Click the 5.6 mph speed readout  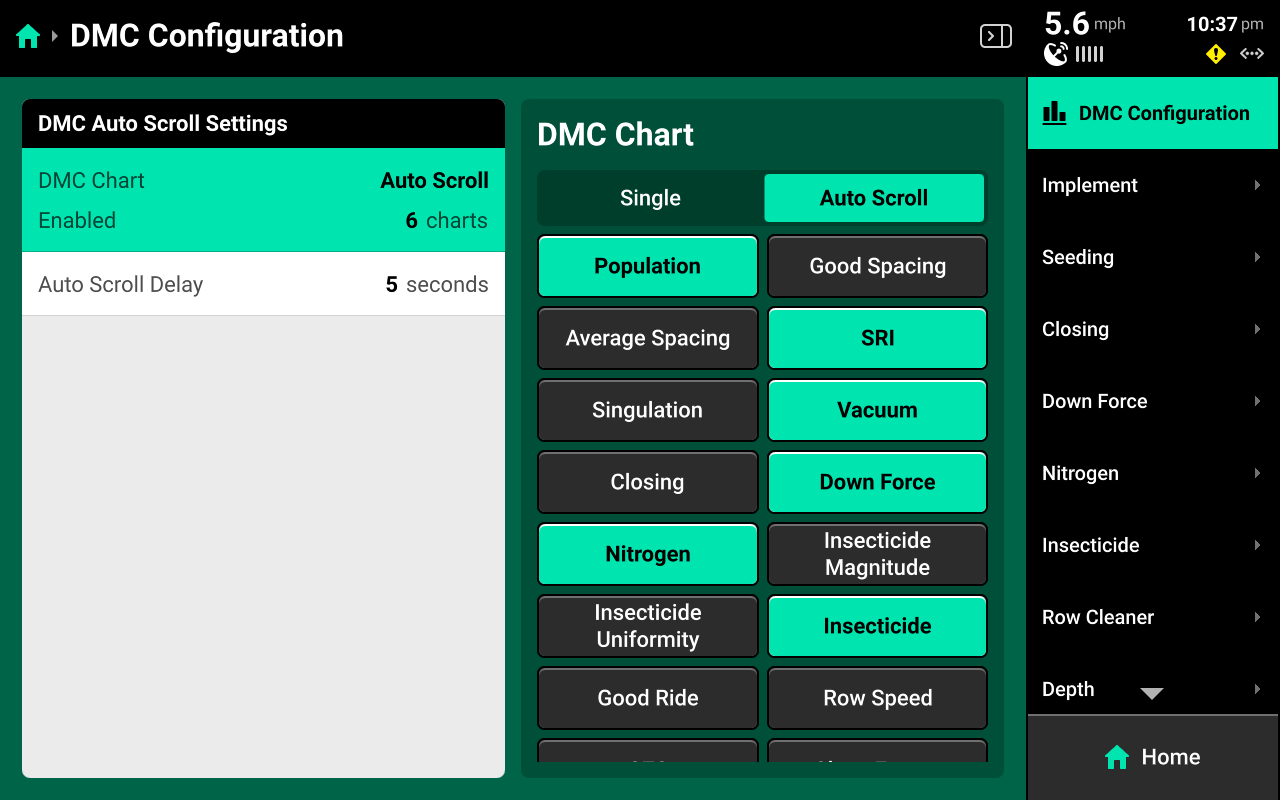click(x=1085, y=24)
